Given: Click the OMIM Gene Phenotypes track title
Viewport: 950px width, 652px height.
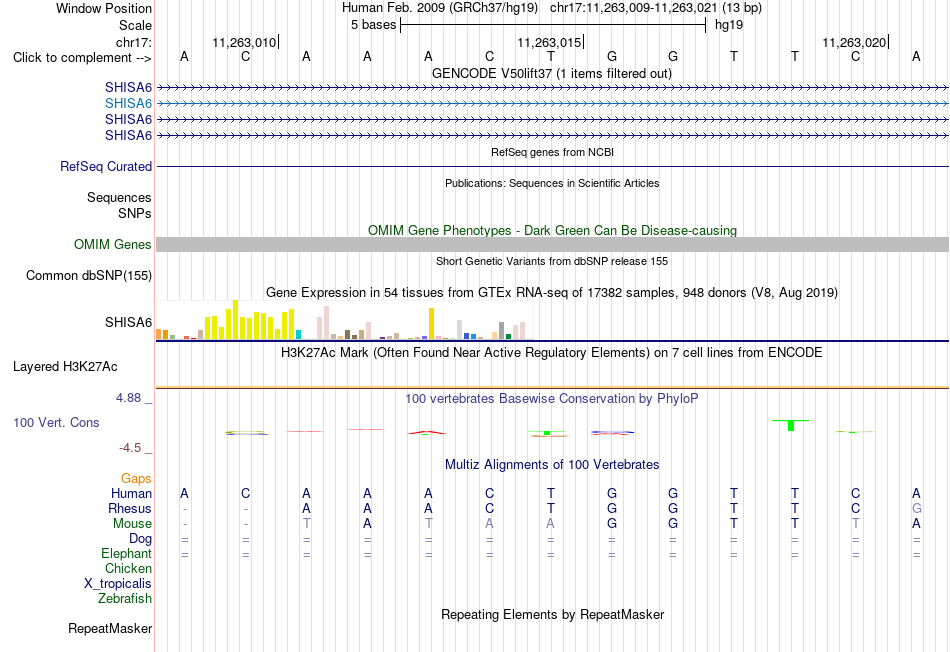Looking at the screenshot, I should (553, 230).
